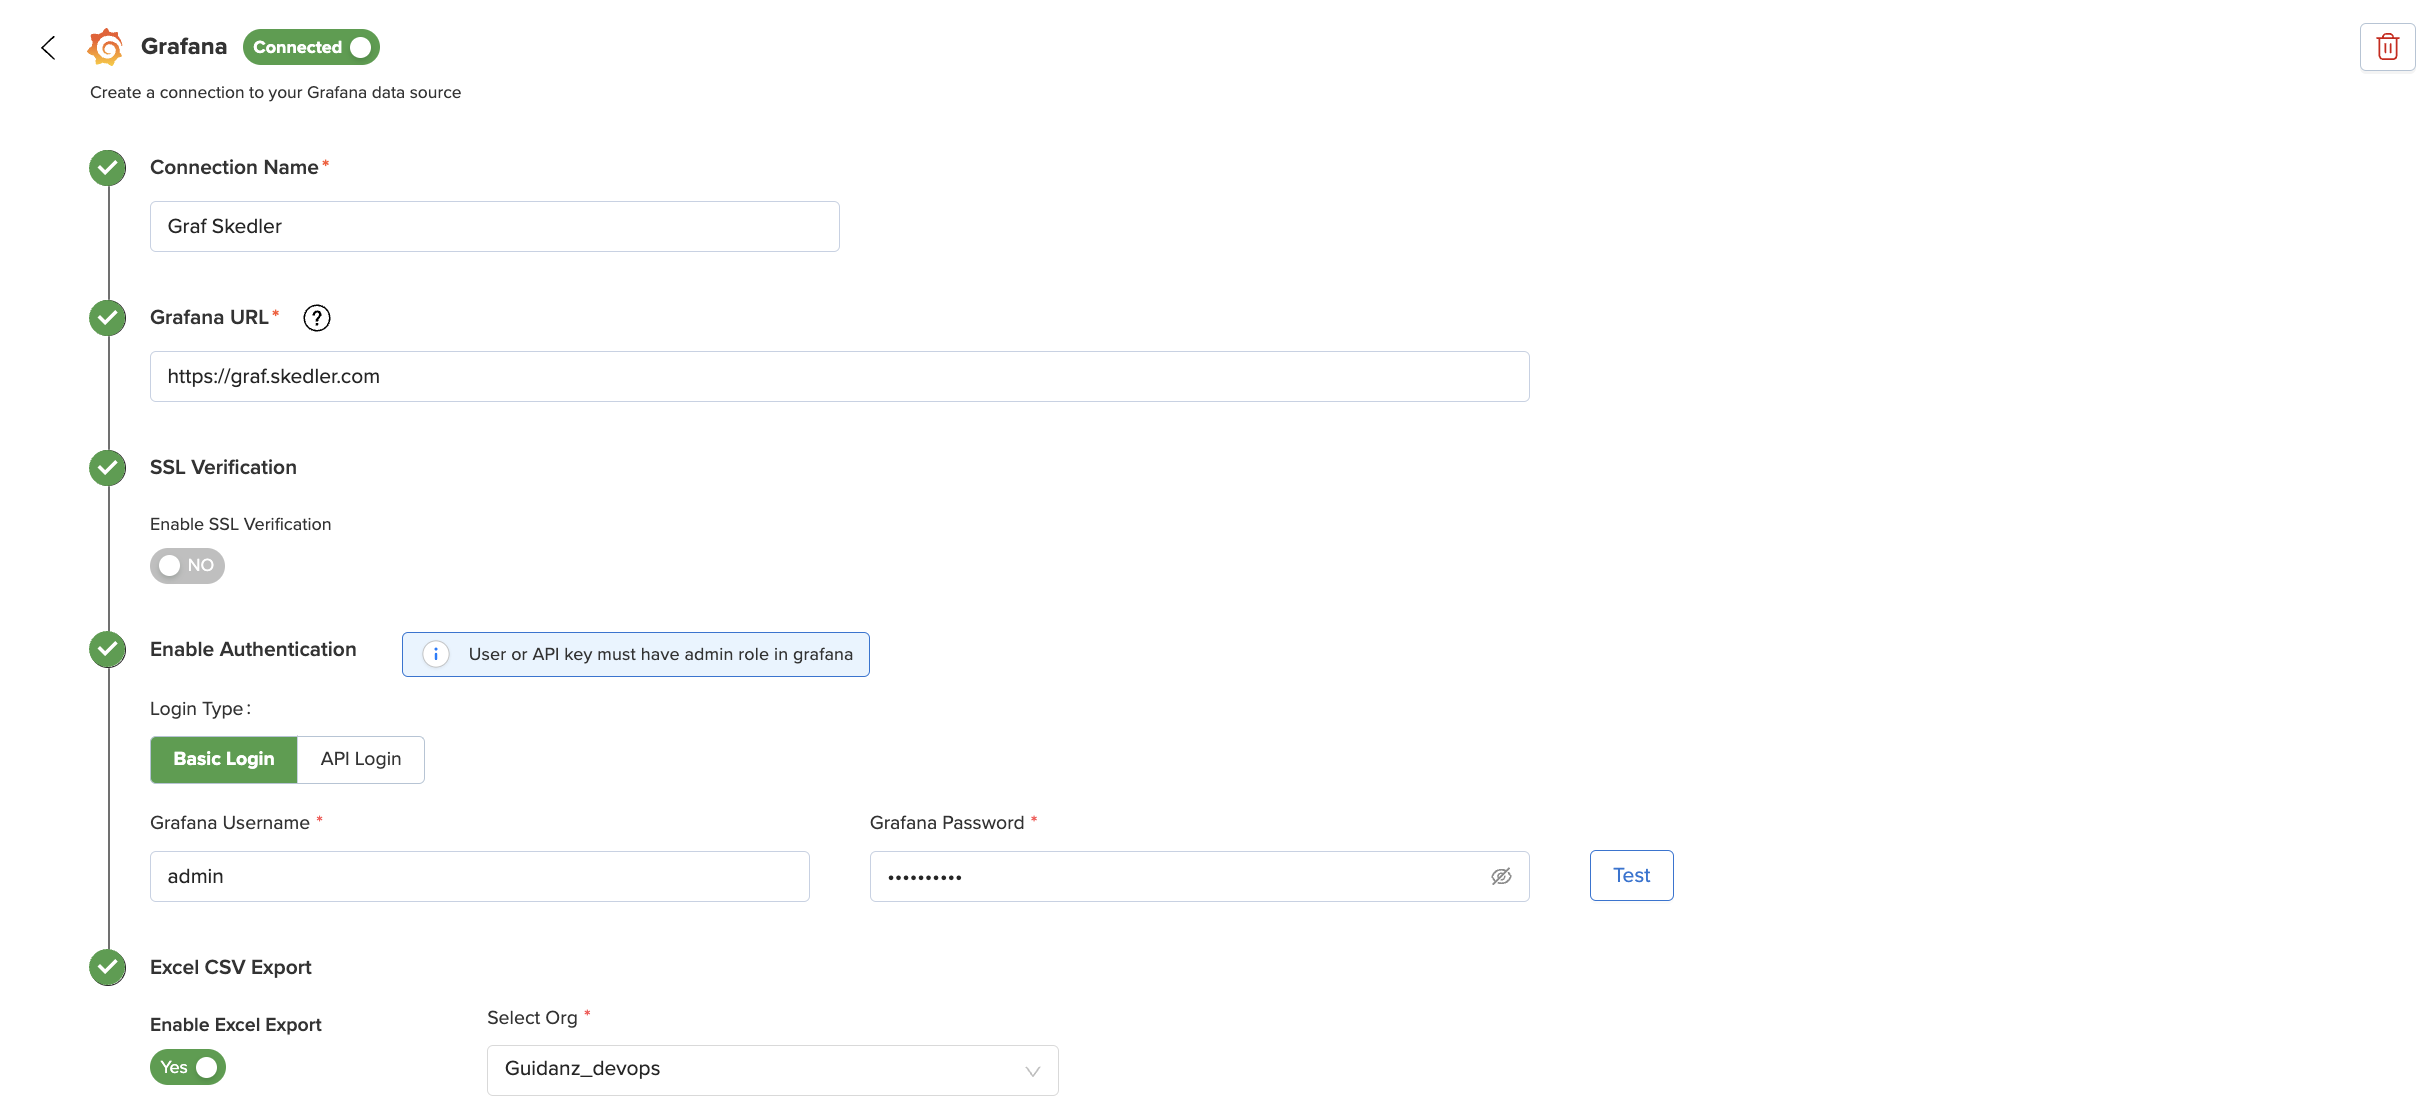2432x1108 pixels.
Task: Click the Enable SSL Verification label
Action: [241, 524]
